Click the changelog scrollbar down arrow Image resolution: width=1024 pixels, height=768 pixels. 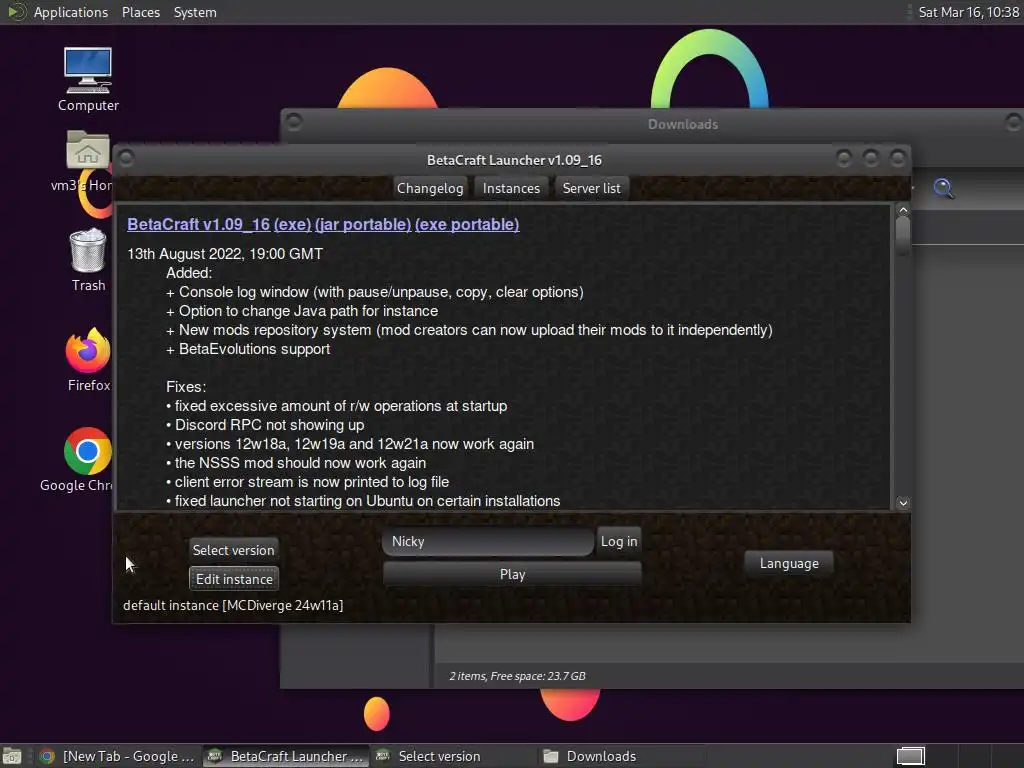[x=903, y=503]
